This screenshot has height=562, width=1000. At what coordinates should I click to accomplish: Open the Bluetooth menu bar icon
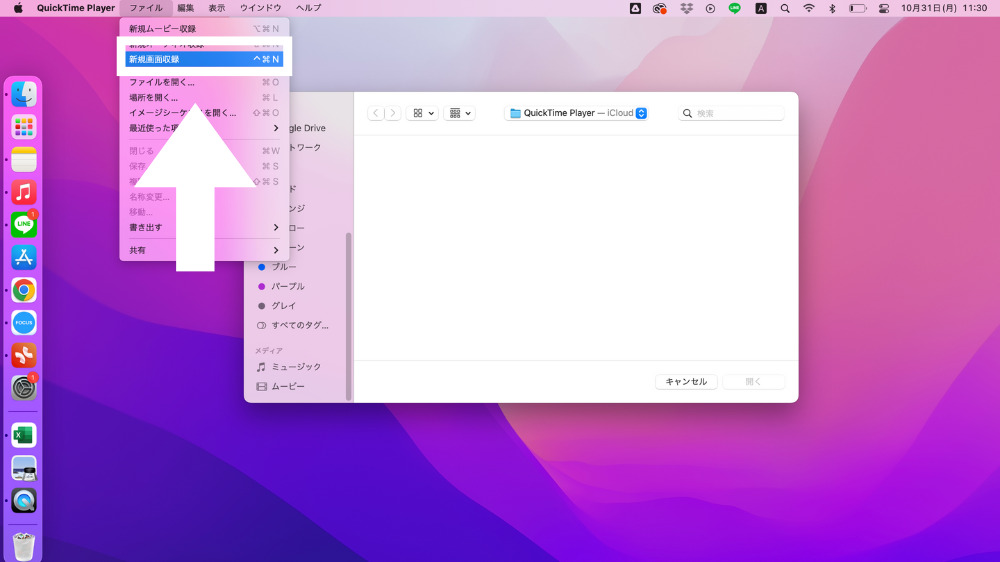[x=832, y=8]
